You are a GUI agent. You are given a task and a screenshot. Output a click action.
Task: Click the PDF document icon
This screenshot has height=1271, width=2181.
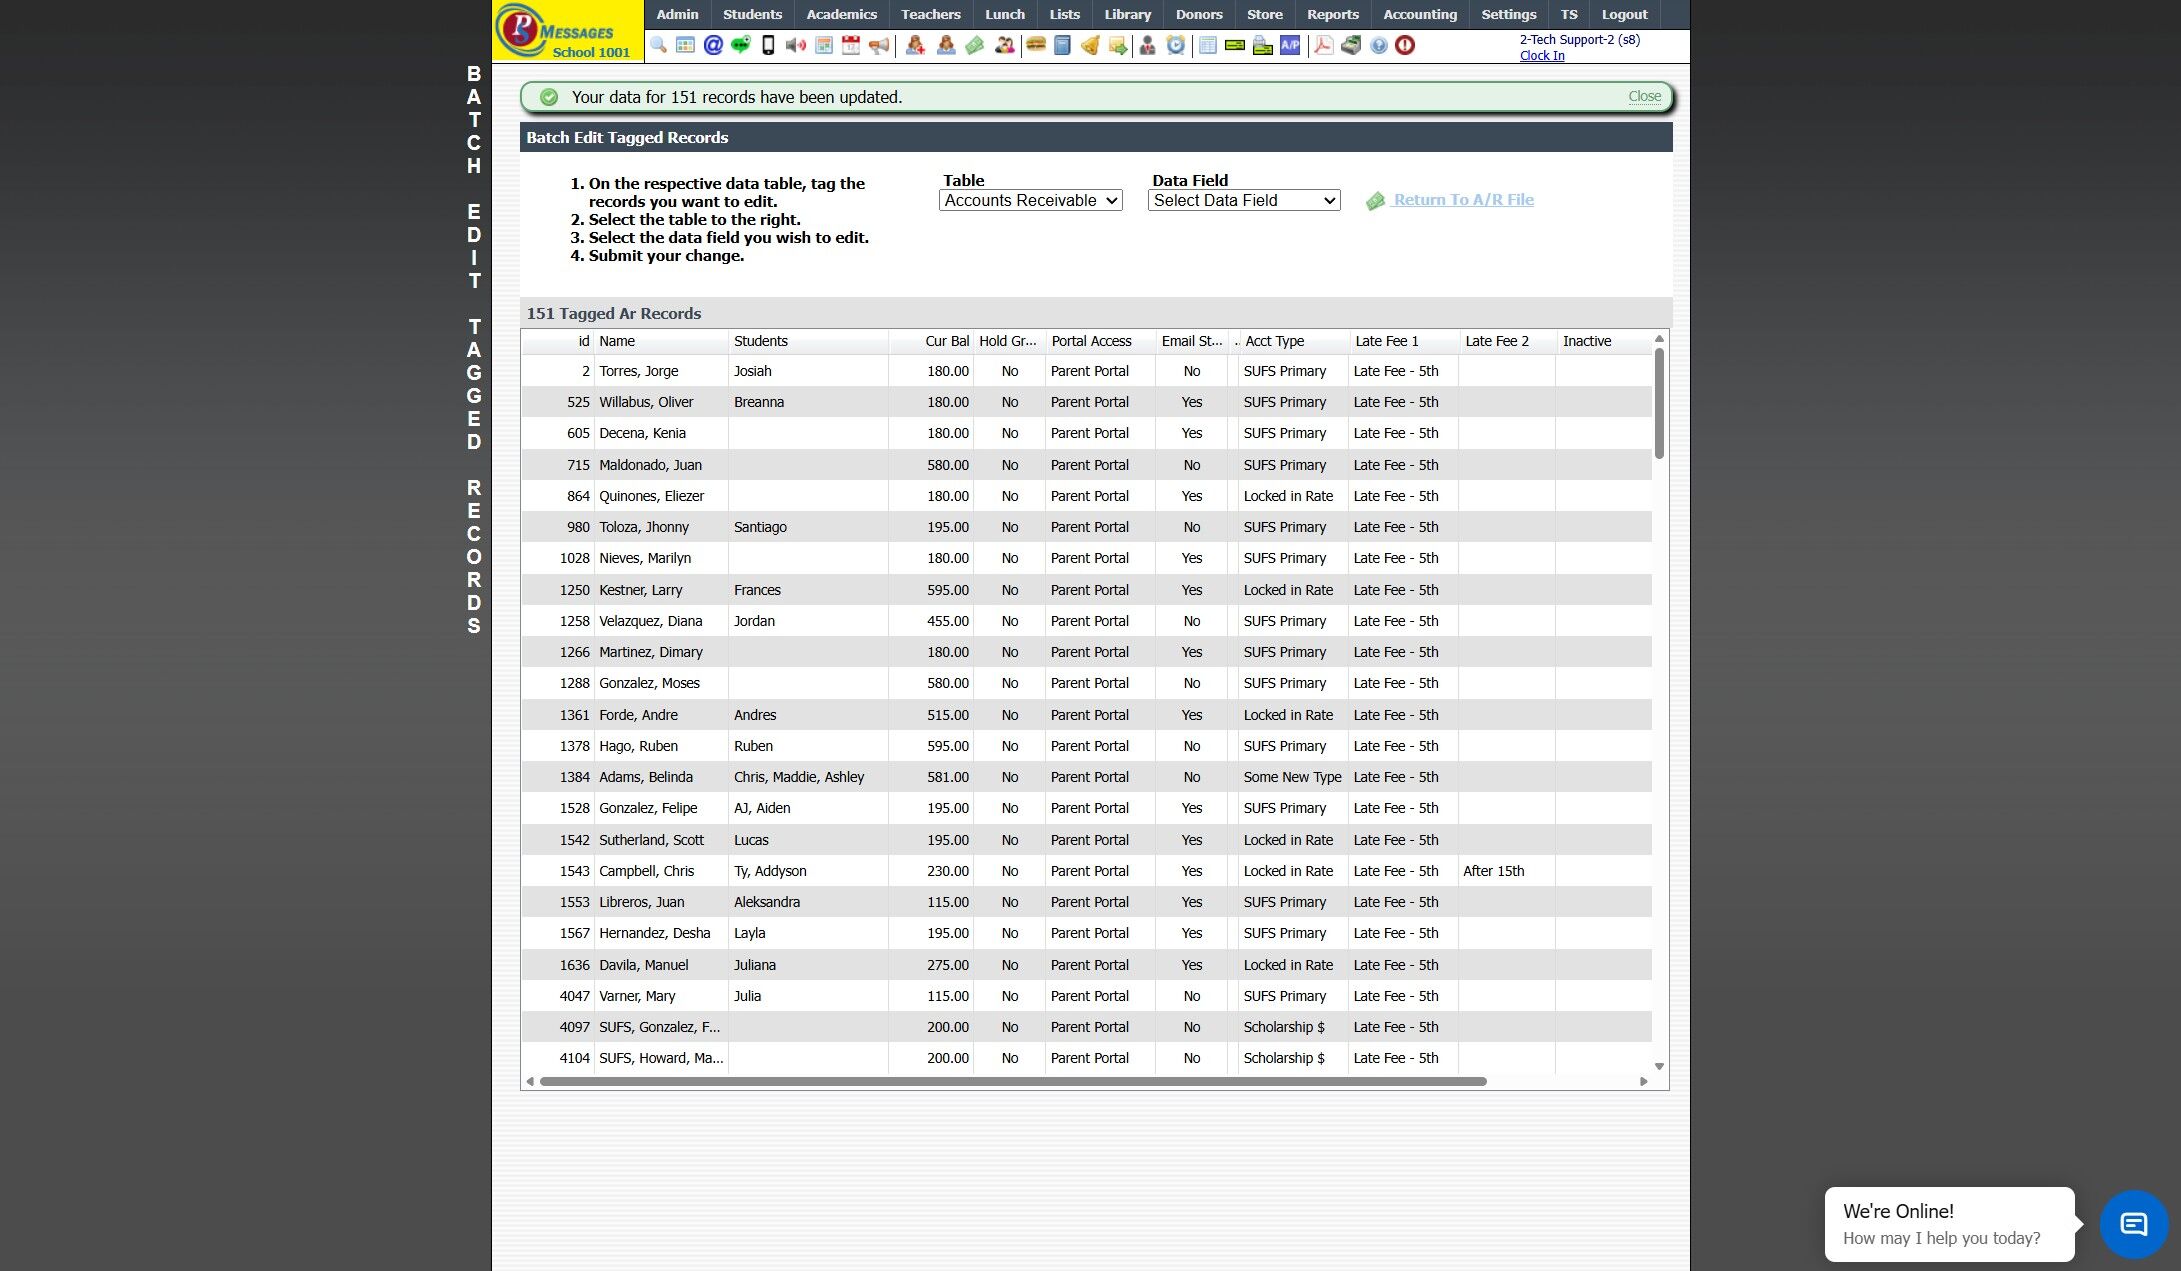1323,45
